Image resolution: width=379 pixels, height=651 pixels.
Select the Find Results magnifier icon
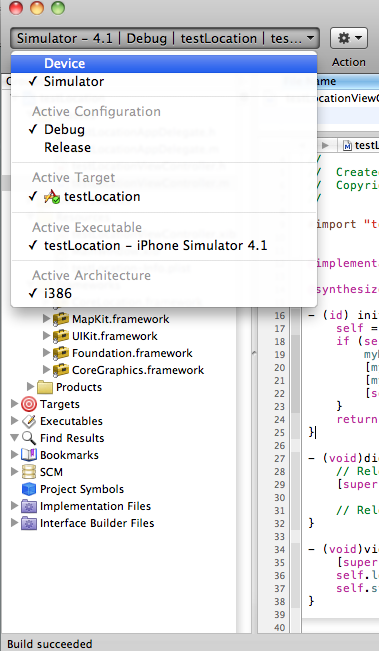[x=29, y=438]
